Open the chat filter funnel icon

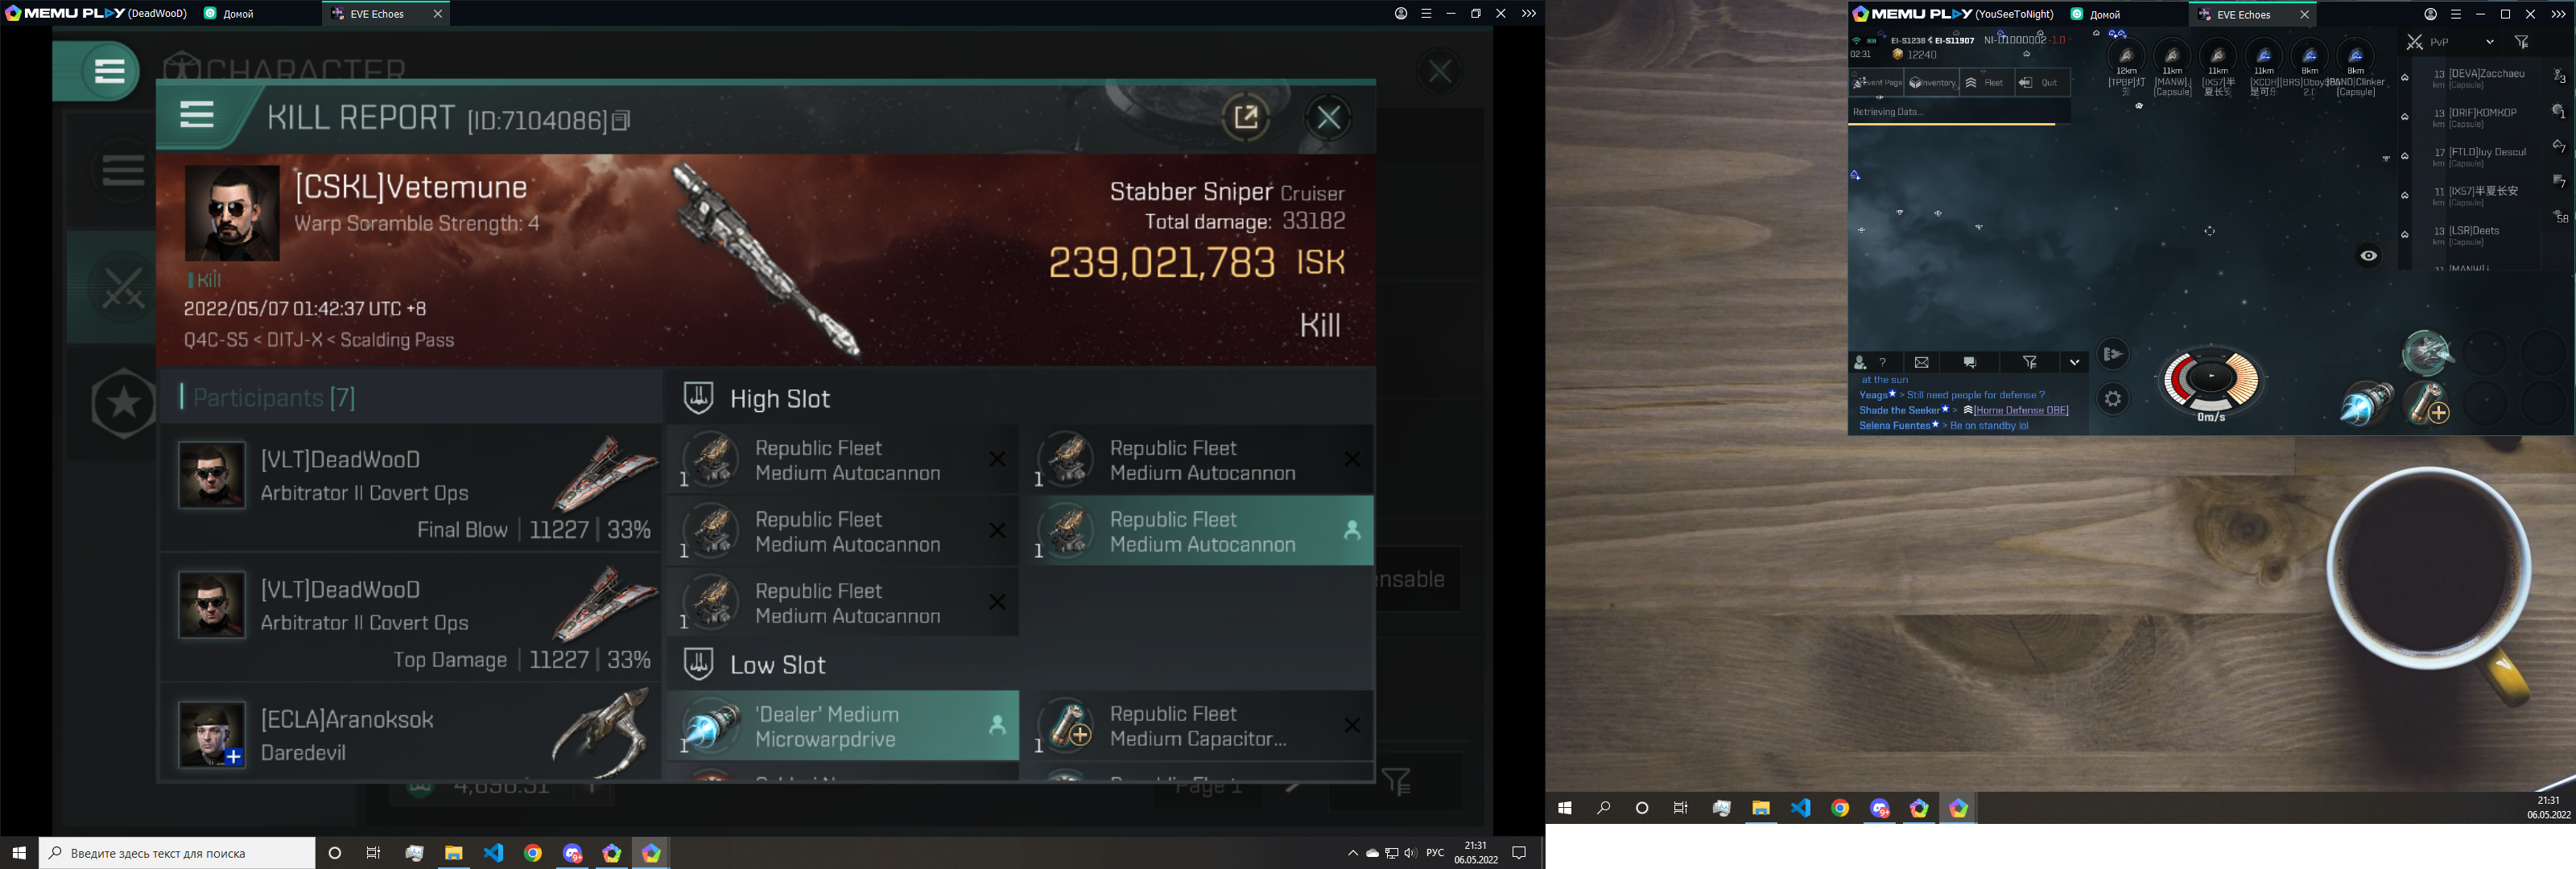2030,362
